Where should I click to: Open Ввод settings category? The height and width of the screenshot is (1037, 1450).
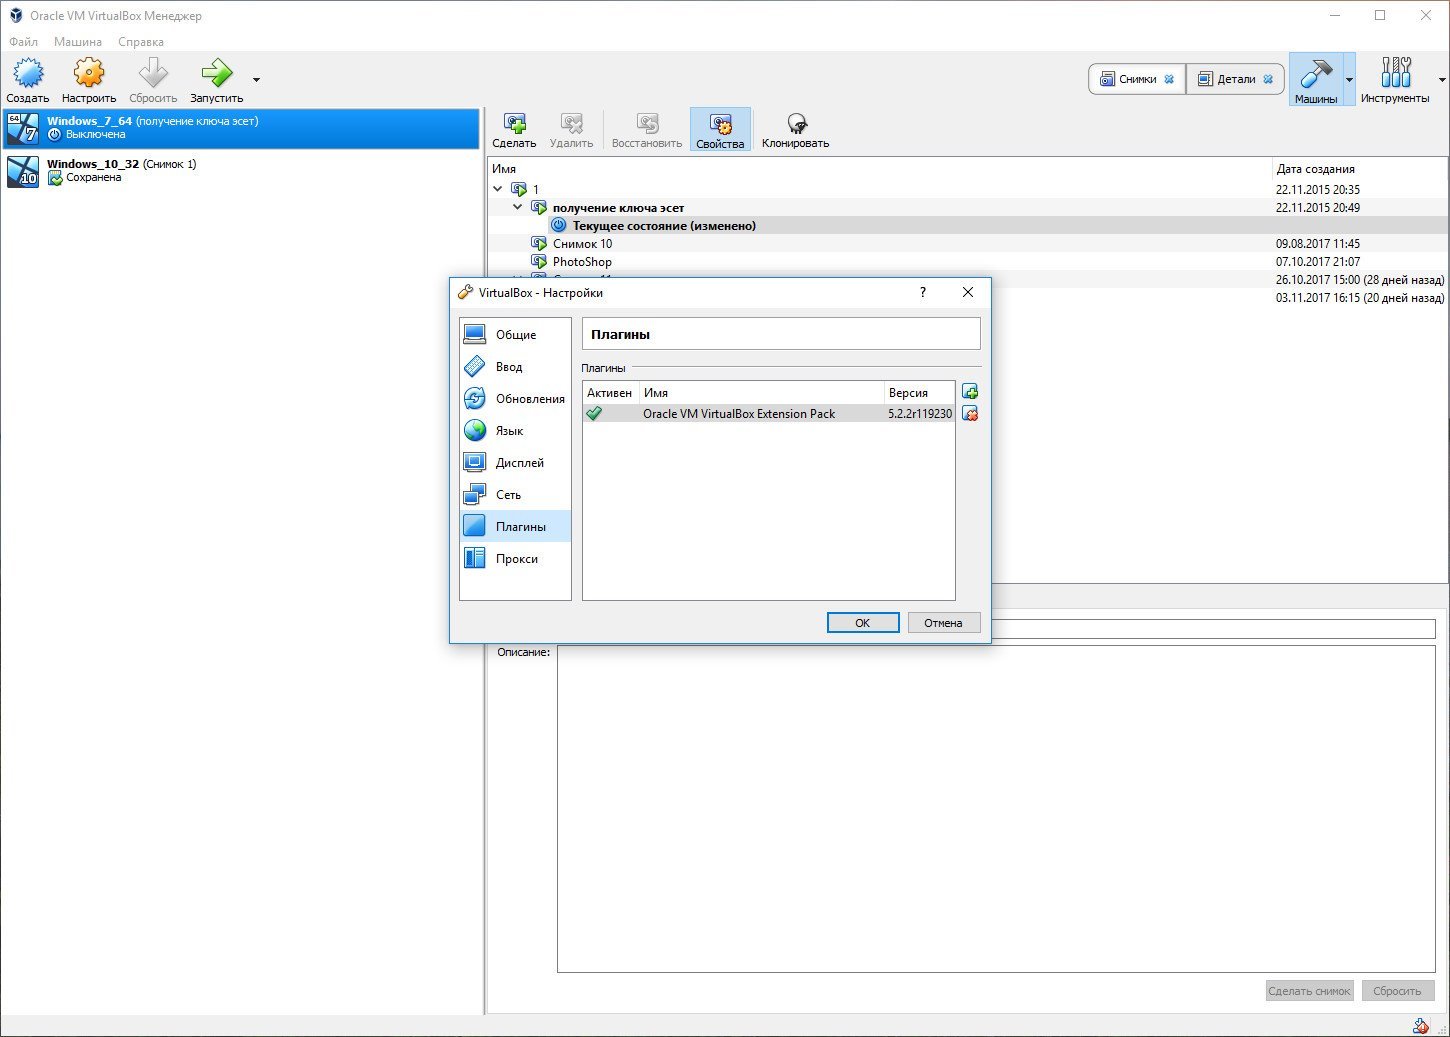[515, 366]
